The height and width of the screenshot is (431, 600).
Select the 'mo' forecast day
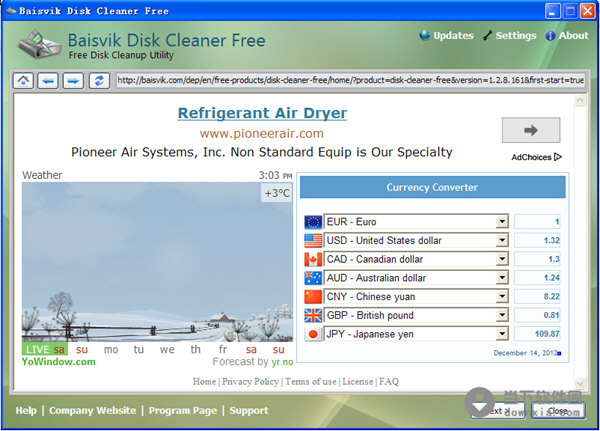[111, 349]
